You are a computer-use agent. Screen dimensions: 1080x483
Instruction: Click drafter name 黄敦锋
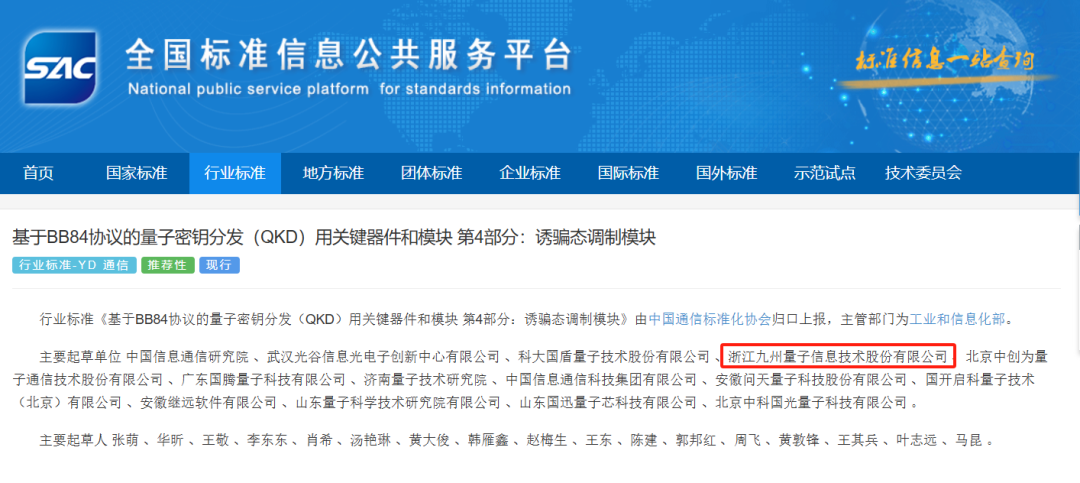798,440
